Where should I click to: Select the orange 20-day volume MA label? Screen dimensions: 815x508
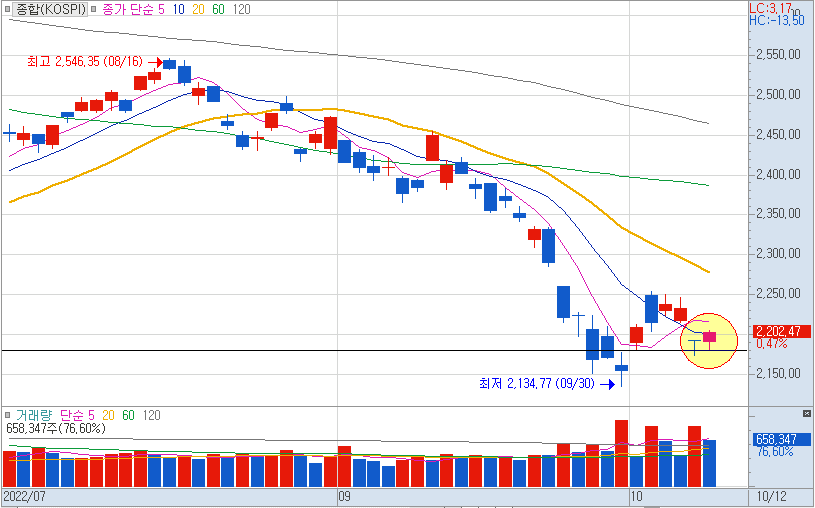point(108,415)
